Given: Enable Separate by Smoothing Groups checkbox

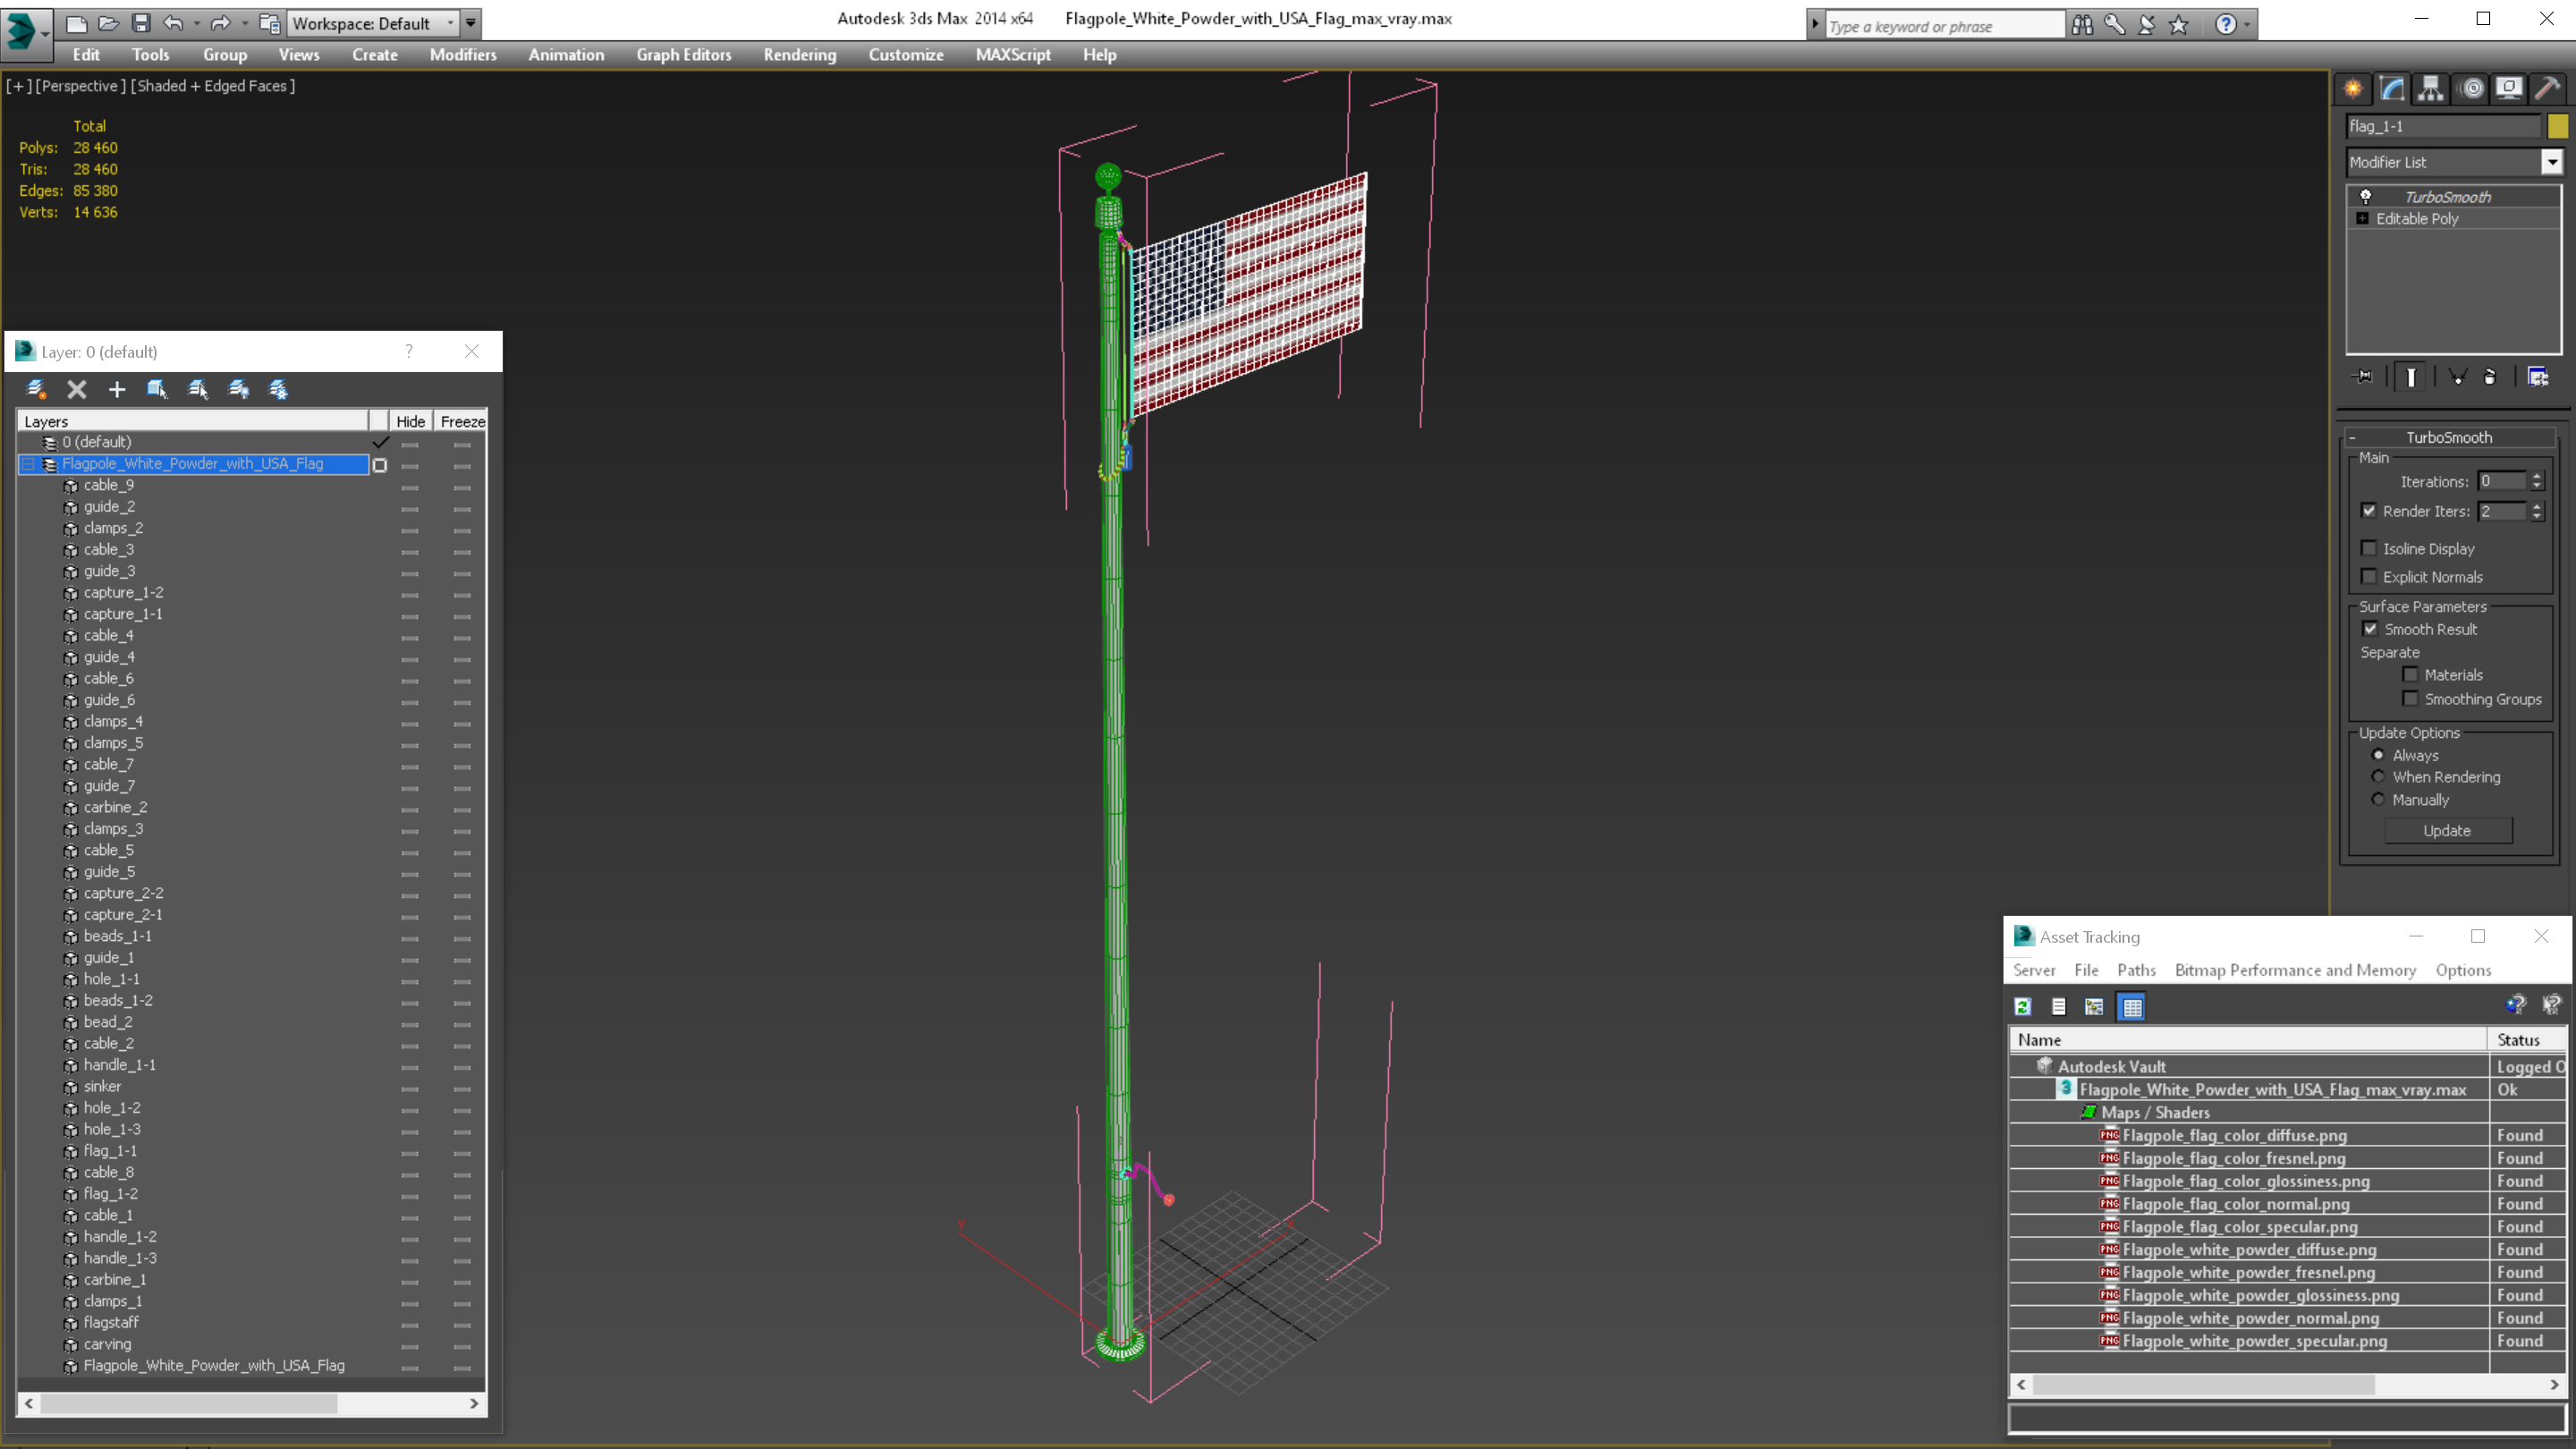Looking at the screenshot, I should tap(2411, 698).
